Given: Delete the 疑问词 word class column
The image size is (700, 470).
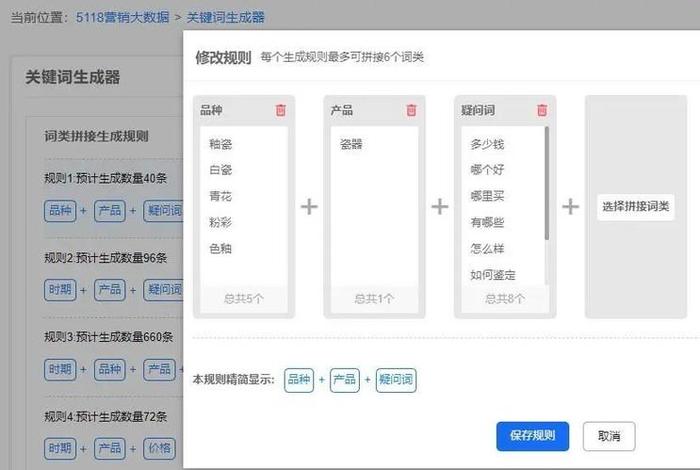Looking at the screenshot, I should click(542, 110).
